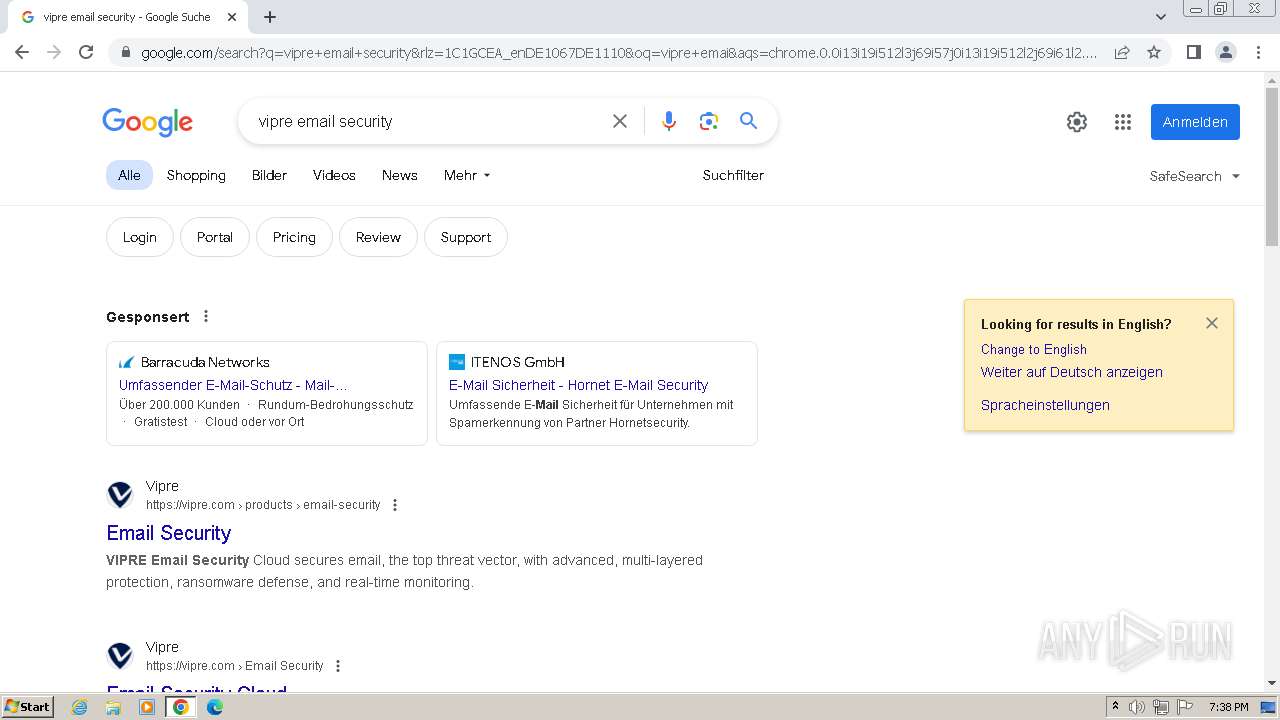Open the Windows Start menu
This screenshot has height=720, width=1280.
click(x=28, y=707)
